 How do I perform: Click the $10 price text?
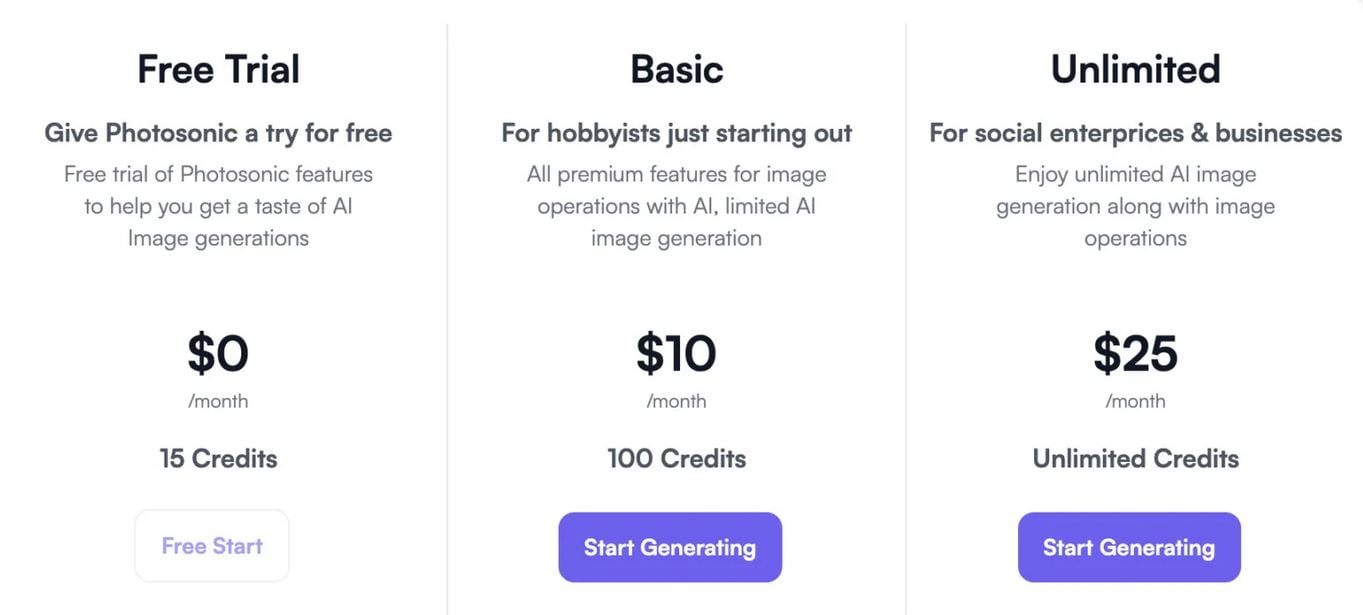[677, 353]
